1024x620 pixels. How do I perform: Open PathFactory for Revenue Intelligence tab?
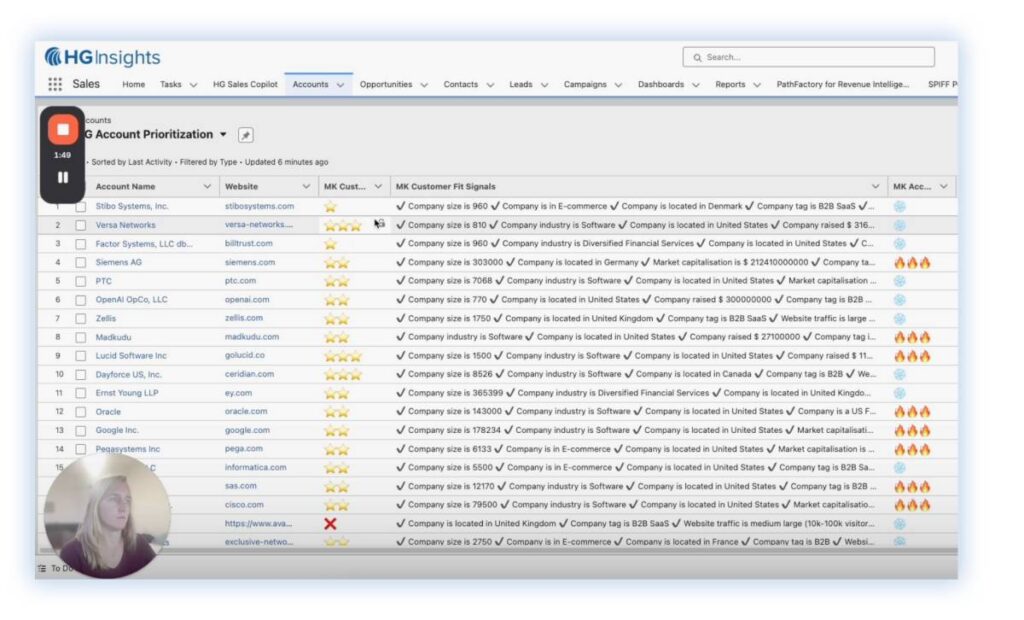842,84
